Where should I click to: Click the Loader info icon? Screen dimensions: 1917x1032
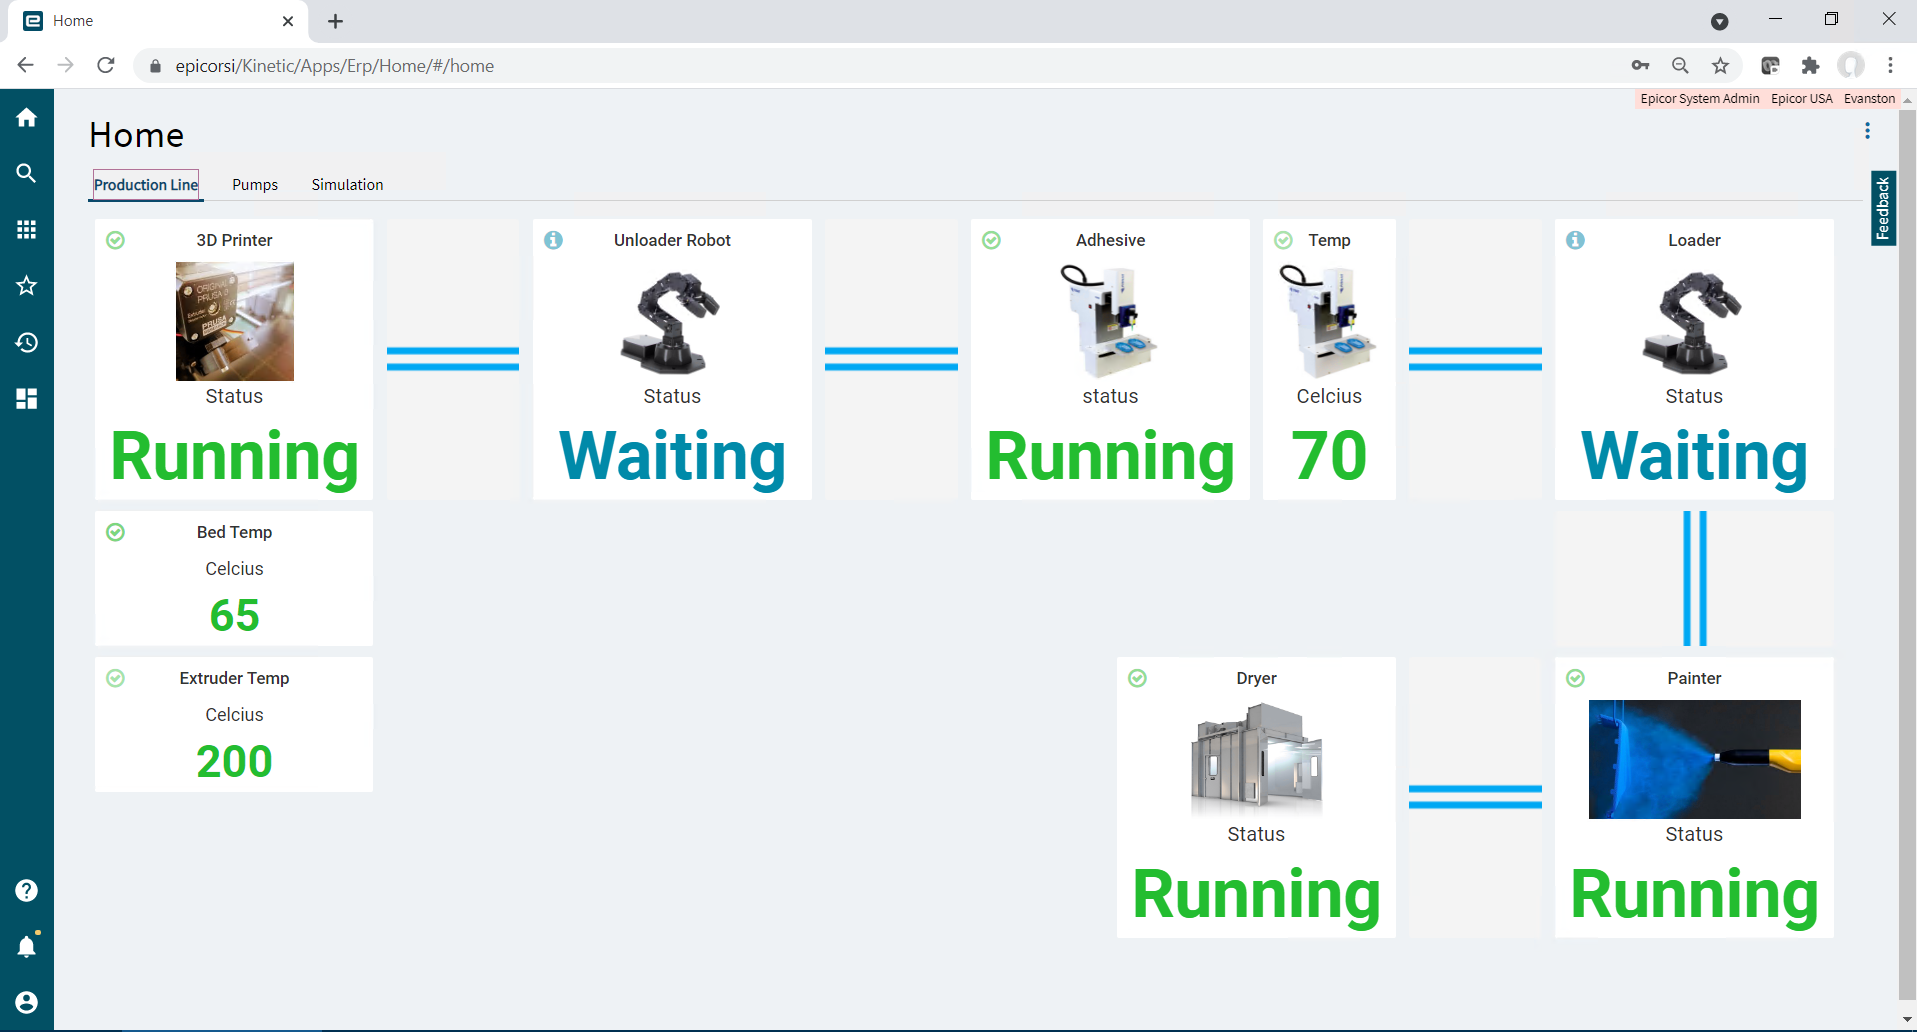pyautogui.click(x=1575, y=240)
